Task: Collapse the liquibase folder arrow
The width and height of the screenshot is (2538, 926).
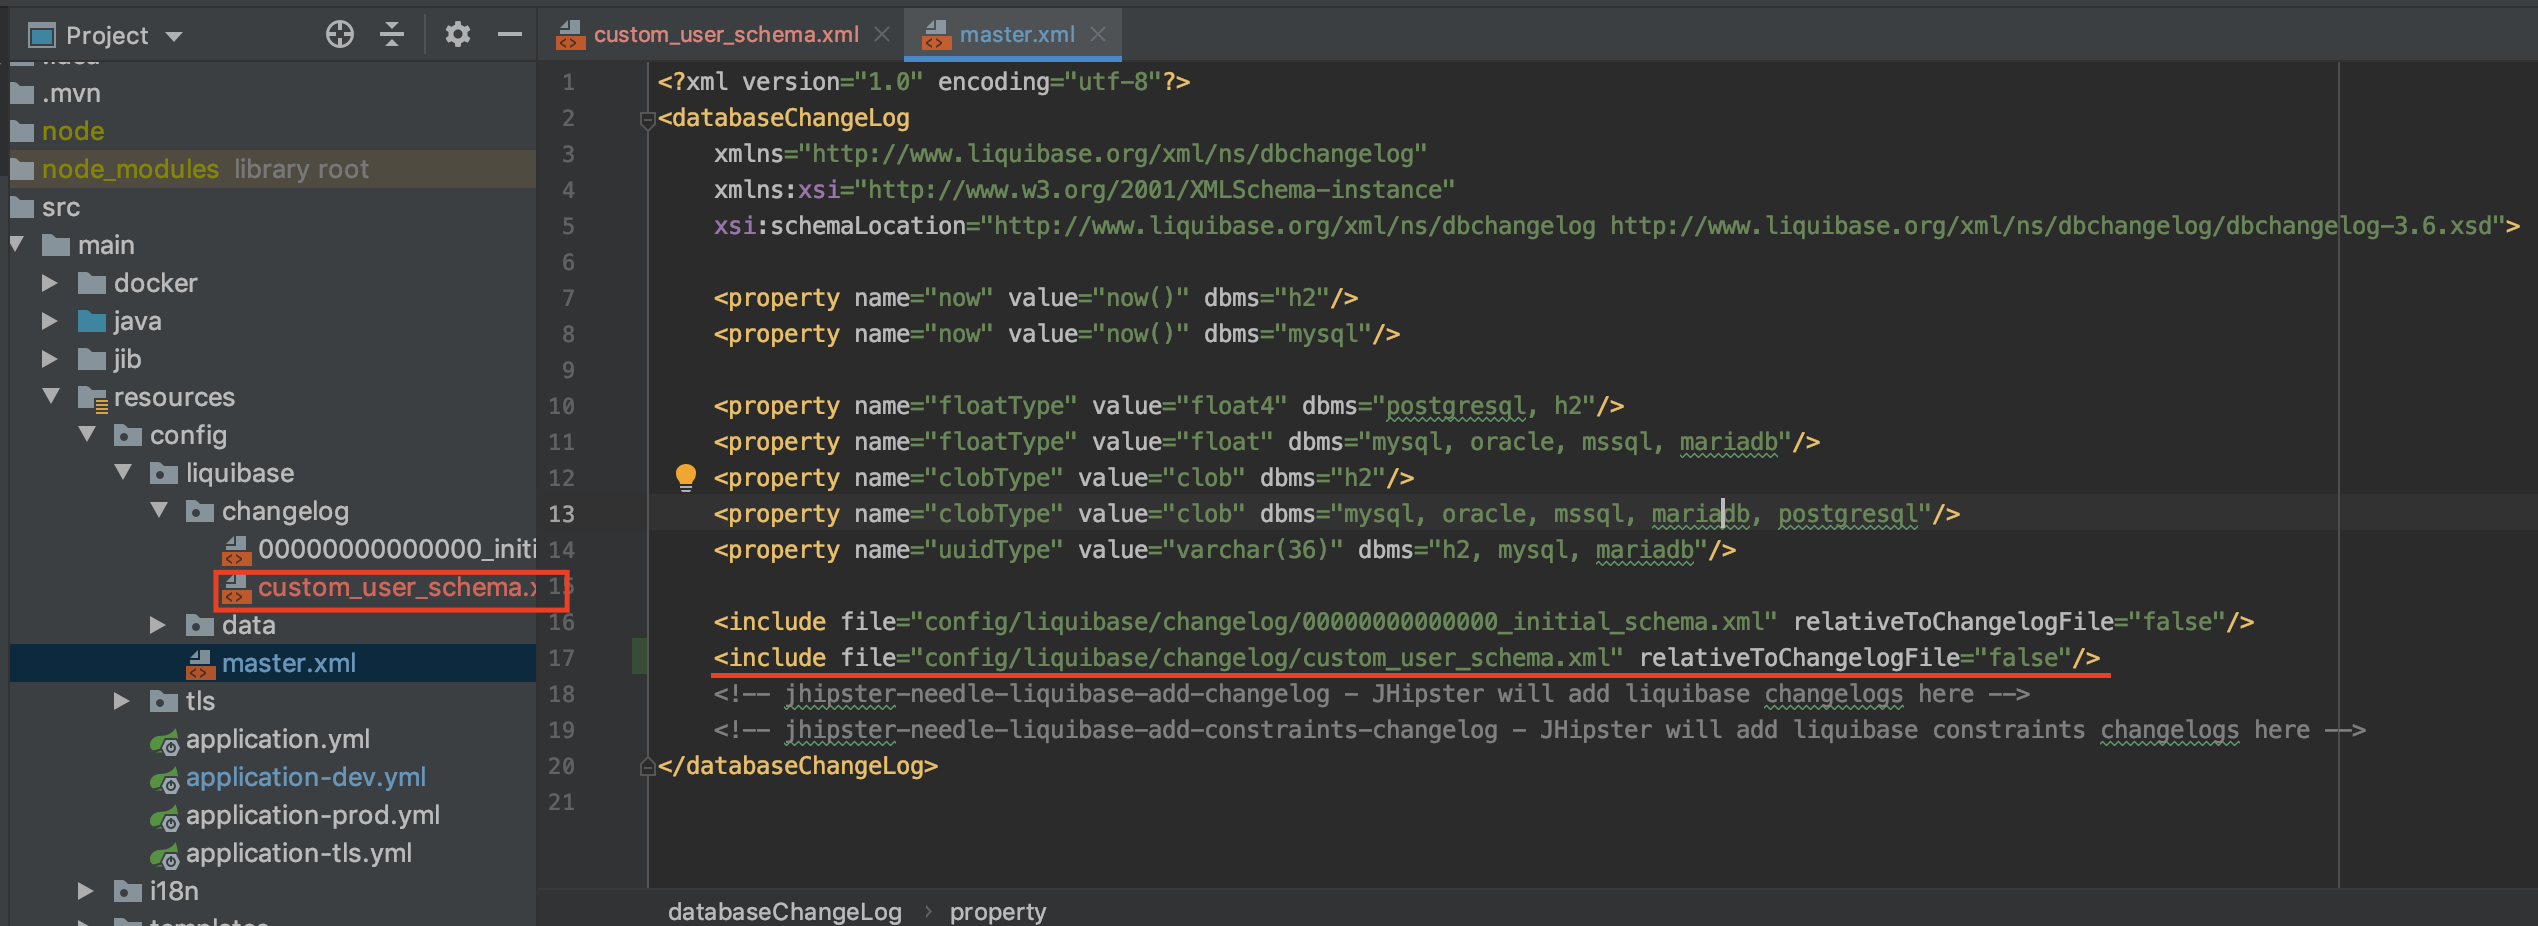Action: click(x=123, y=473)
